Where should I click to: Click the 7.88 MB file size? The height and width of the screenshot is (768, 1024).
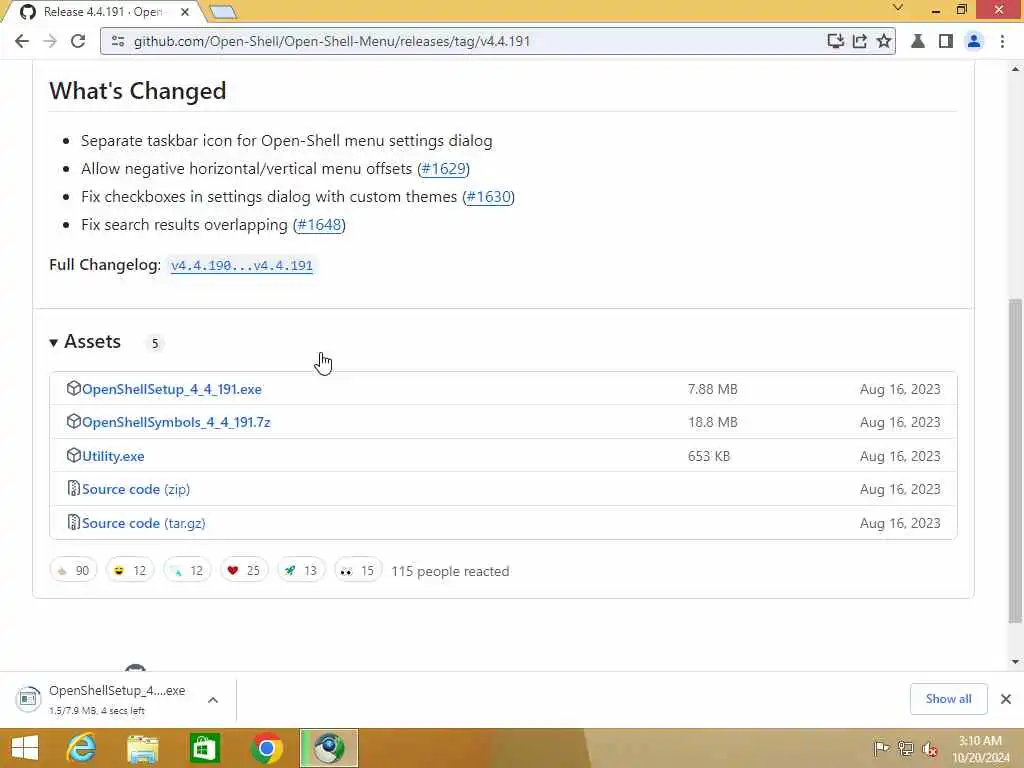(x=712, y=390)
